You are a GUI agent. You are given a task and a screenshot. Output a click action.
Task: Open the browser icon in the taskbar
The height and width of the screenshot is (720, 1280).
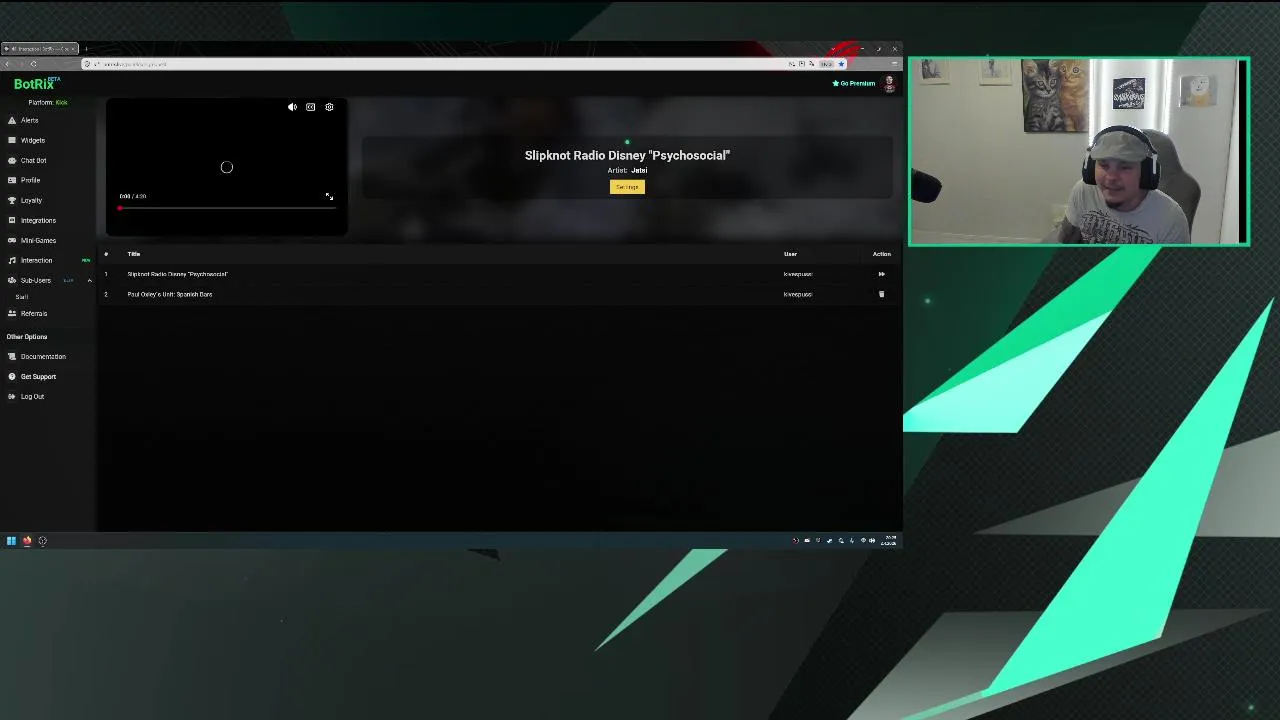[27, 541]
